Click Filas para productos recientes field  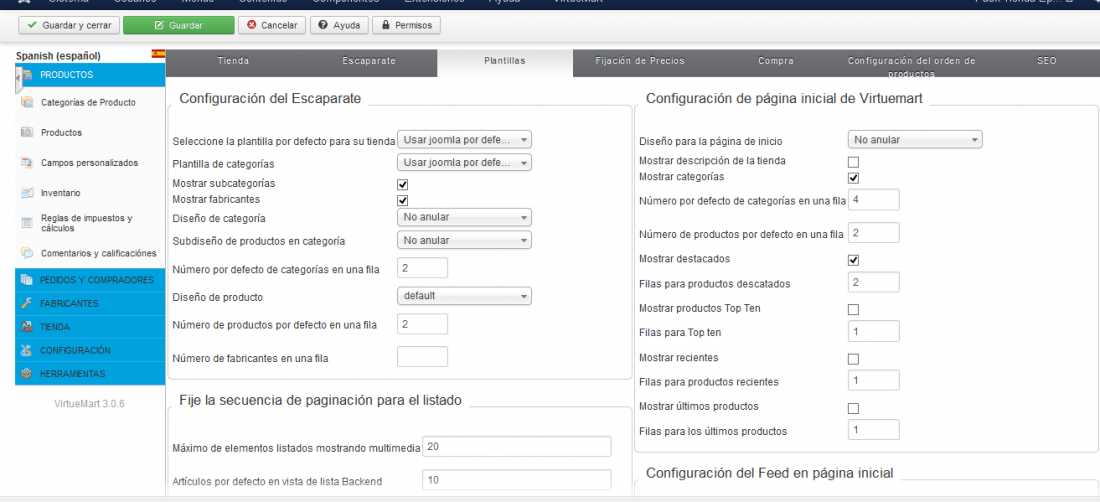pyautogui.click(x=873, y=381)
